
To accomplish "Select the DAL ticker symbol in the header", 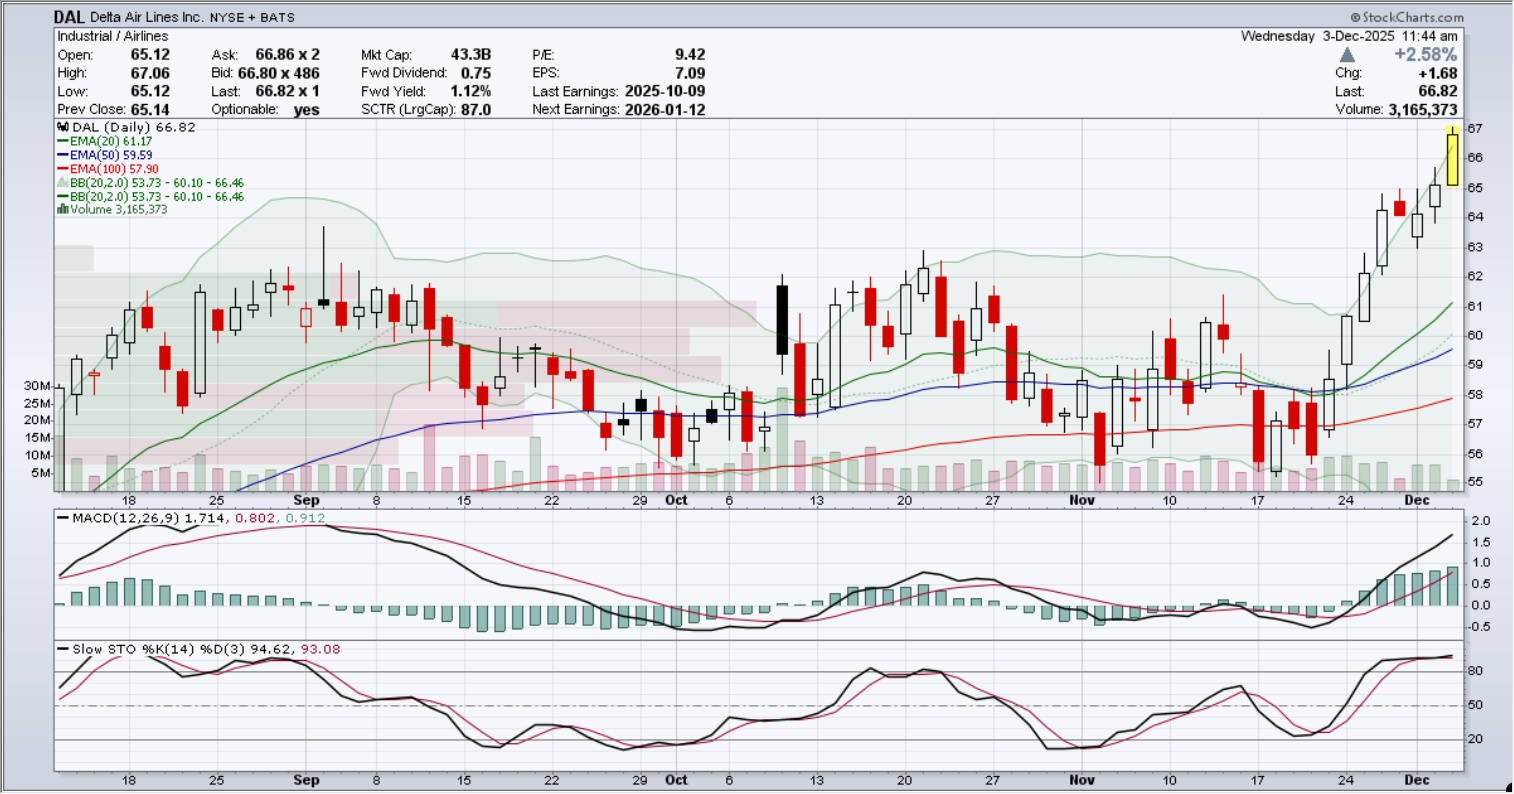I will coord(69,17).
